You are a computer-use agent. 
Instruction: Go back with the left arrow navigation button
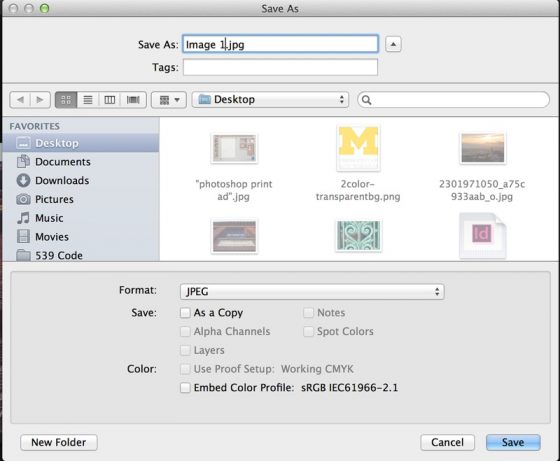[20, 100]
